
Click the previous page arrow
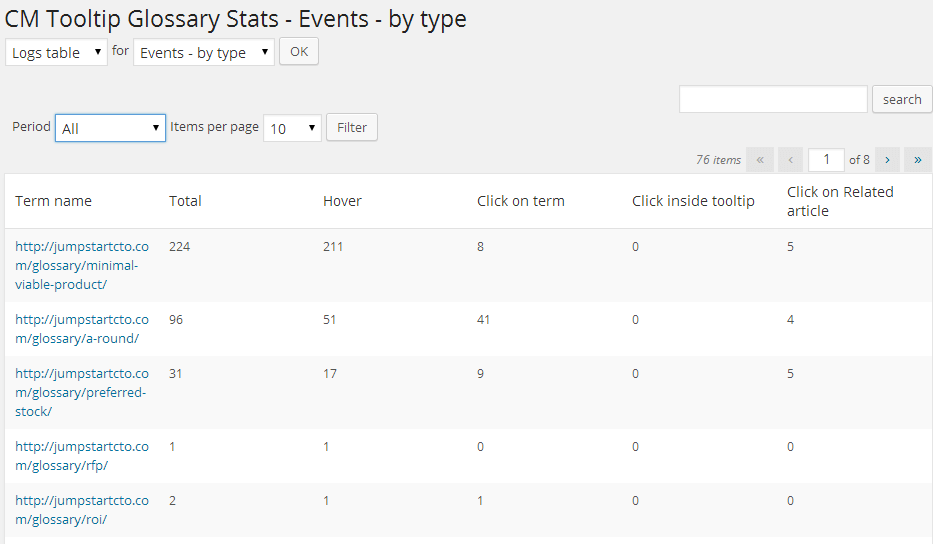(x=790, y=160)
